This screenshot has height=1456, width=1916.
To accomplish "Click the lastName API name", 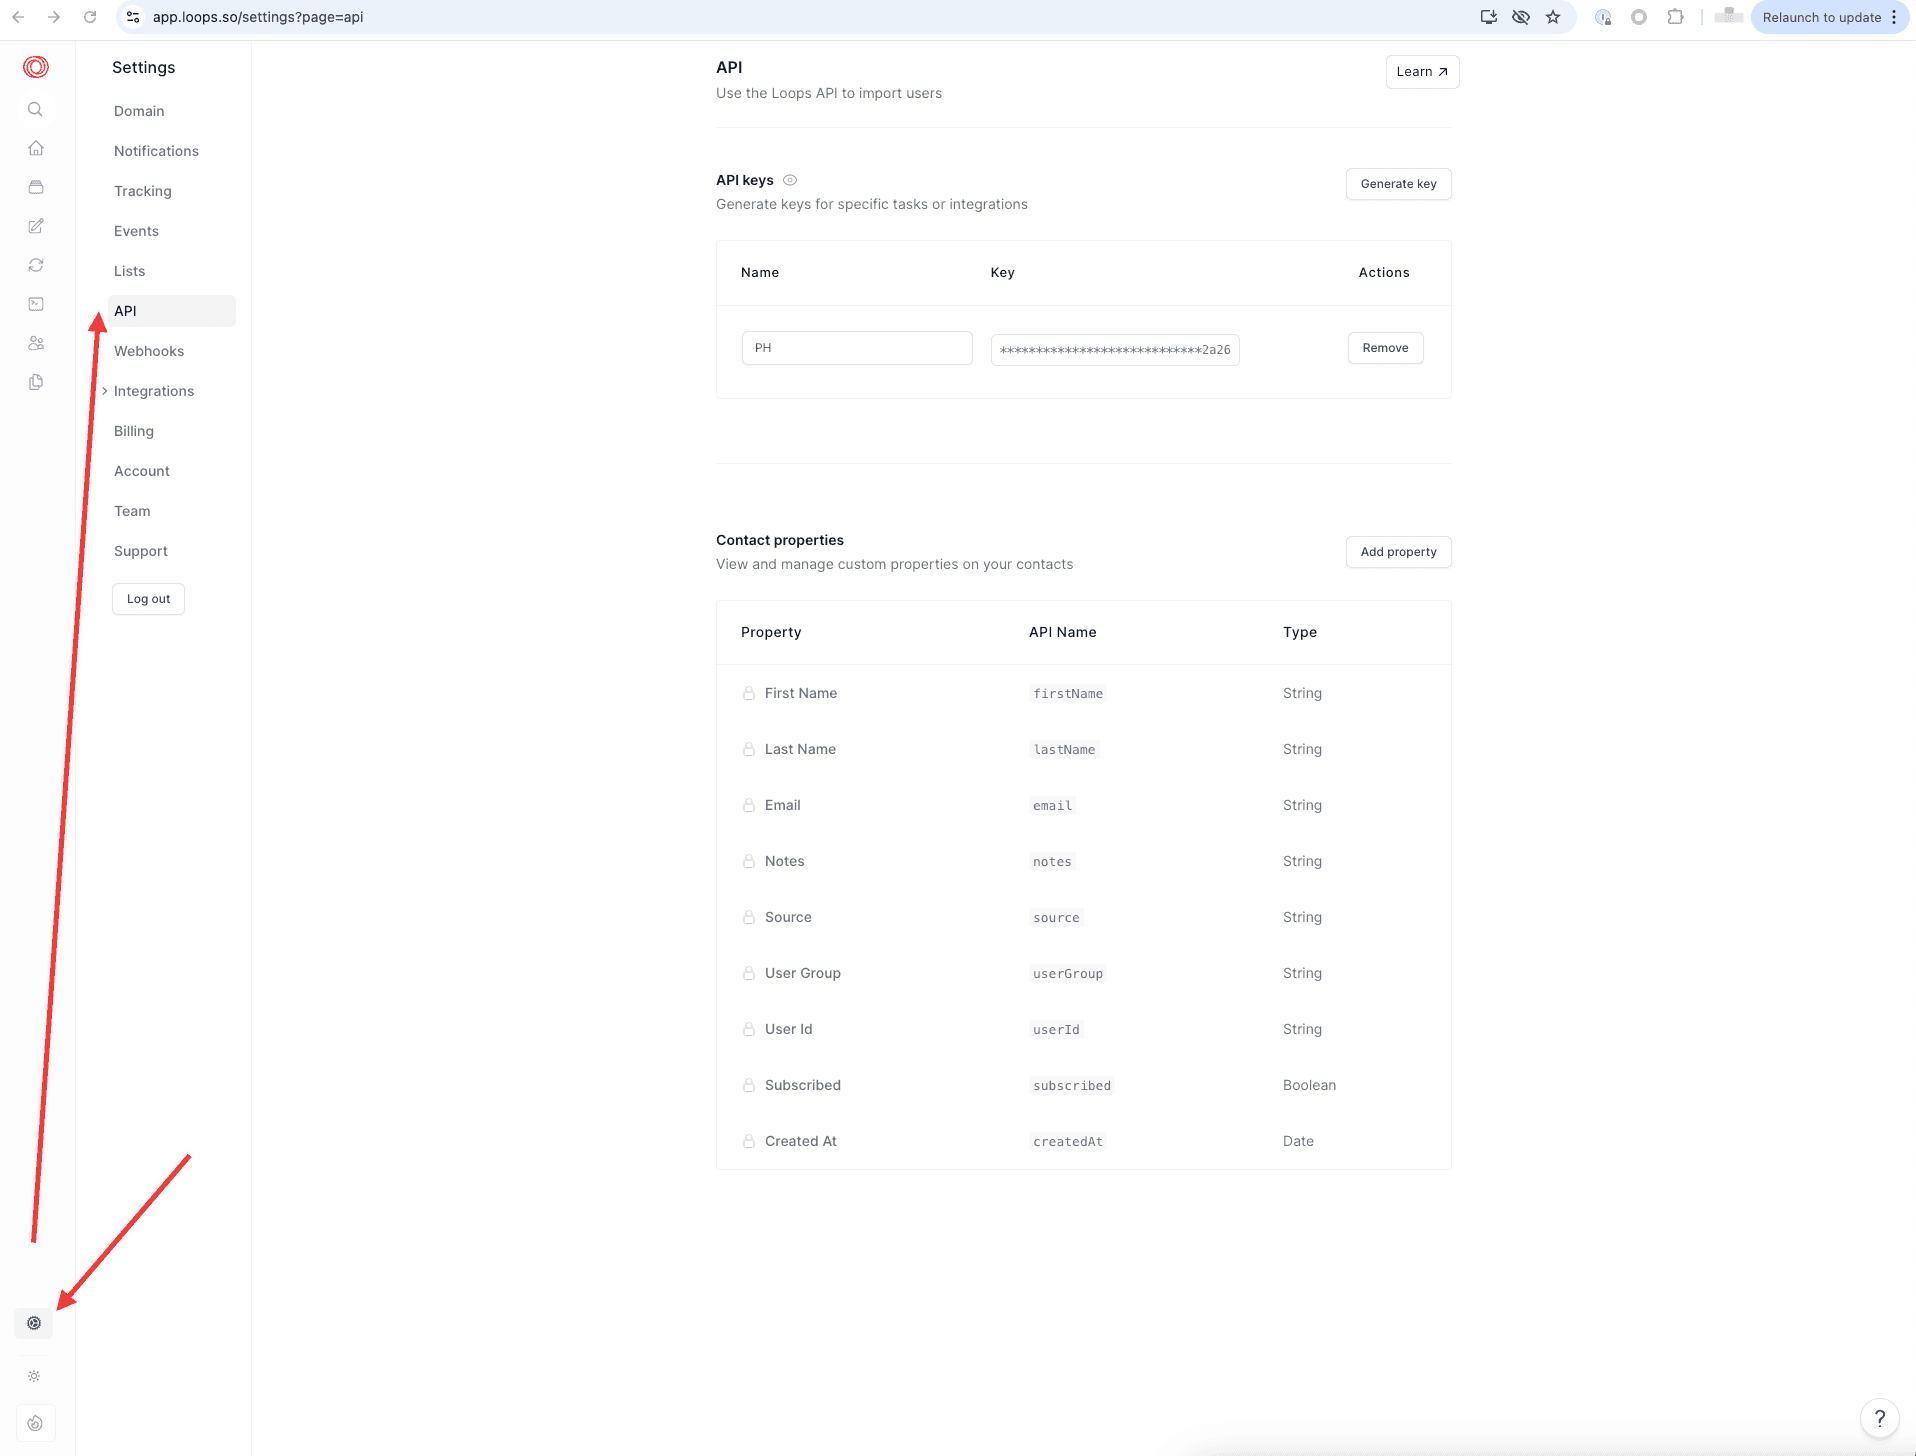I will (1064, 749).
